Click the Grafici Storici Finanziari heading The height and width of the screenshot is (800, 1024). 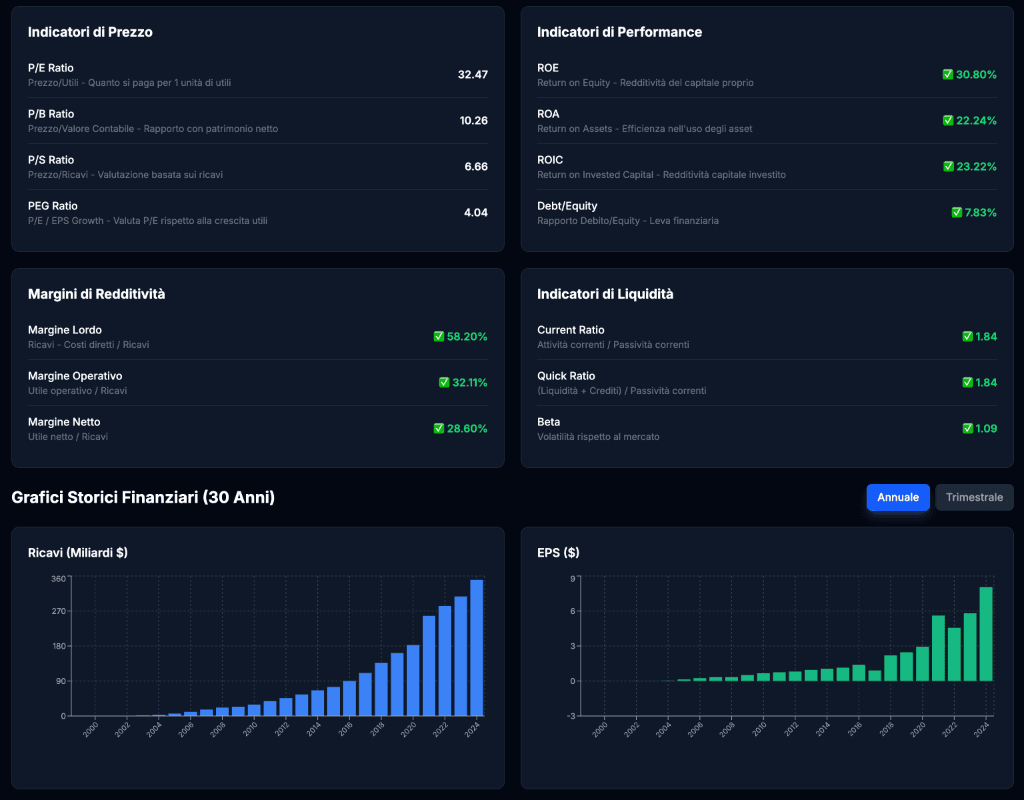click(143, 497)
